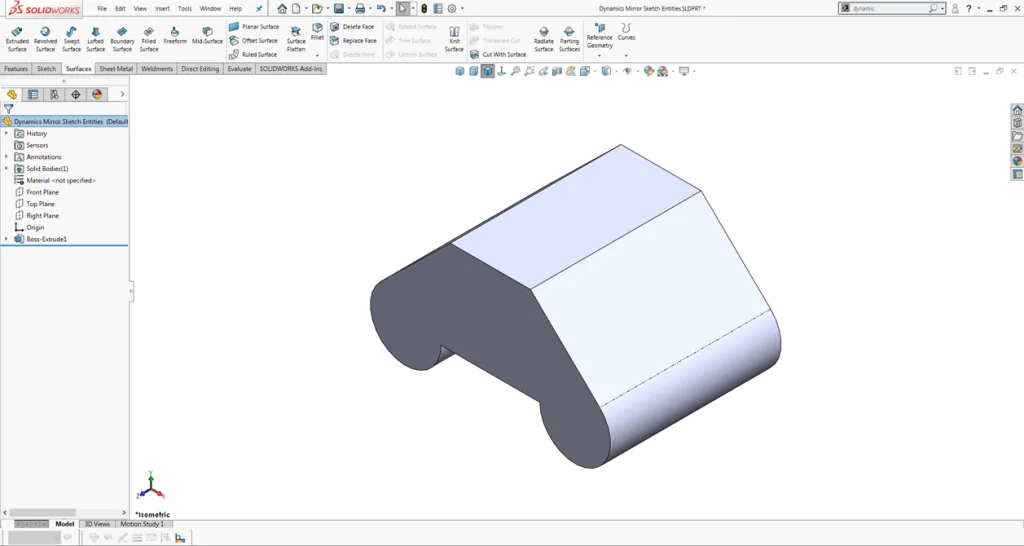
Task: Select the Freeform tool
Action: (175, 35)
